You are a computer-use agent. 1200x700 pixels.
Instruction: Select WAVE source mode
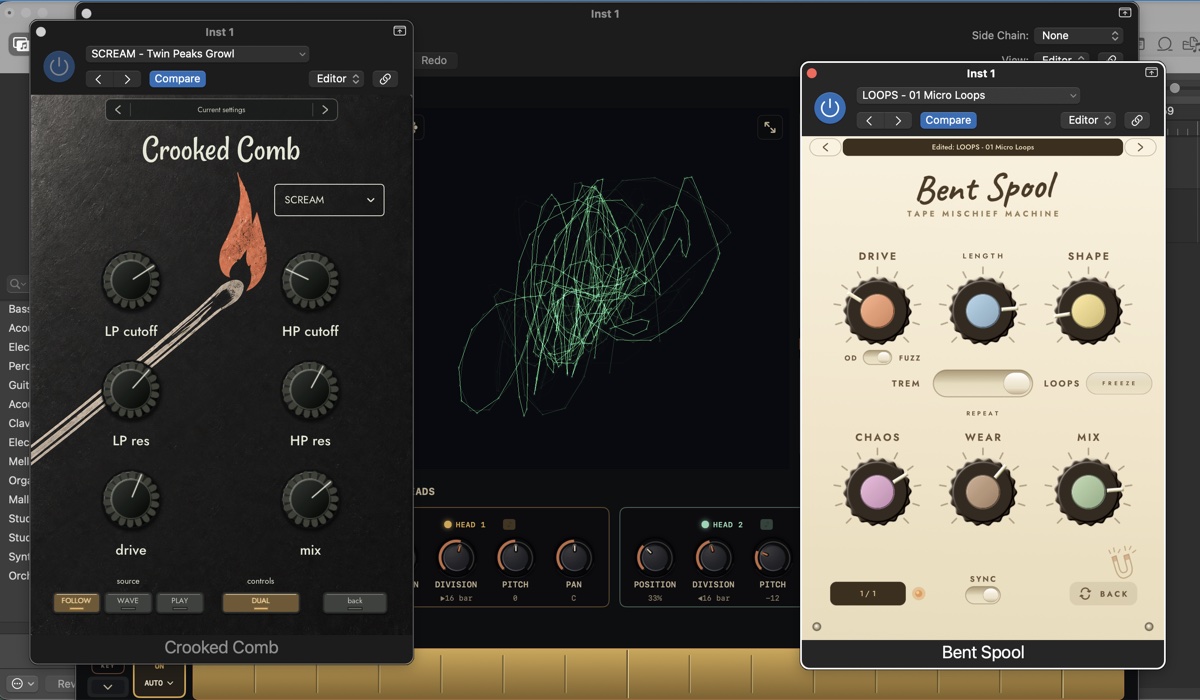pos(128,602)
